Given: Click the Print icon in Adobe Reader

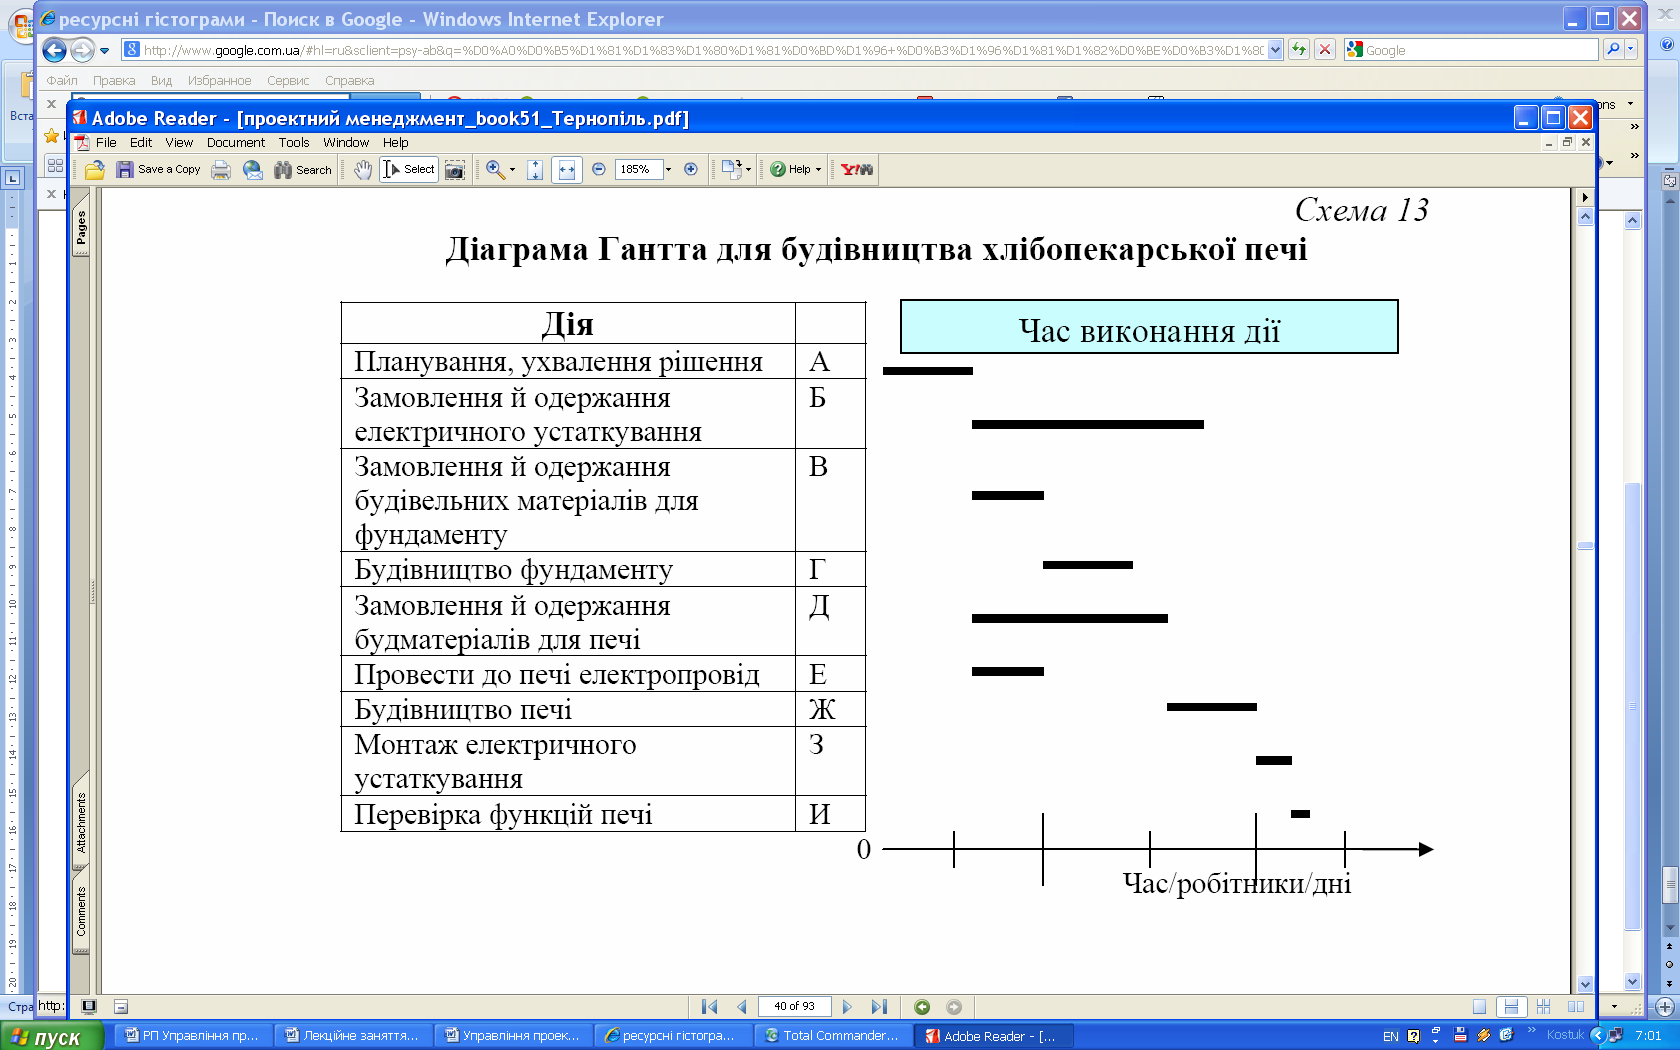Looking at the screenshot, I should coord(221,169).
